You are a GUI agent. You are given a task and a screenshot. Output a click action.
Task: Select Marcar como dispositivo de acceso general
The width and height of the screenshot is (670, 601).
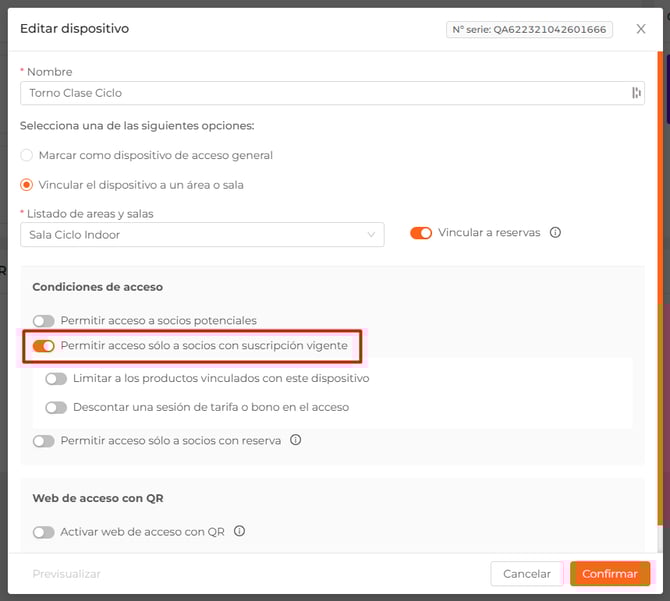pyautogui.click(x=27, y=156)
